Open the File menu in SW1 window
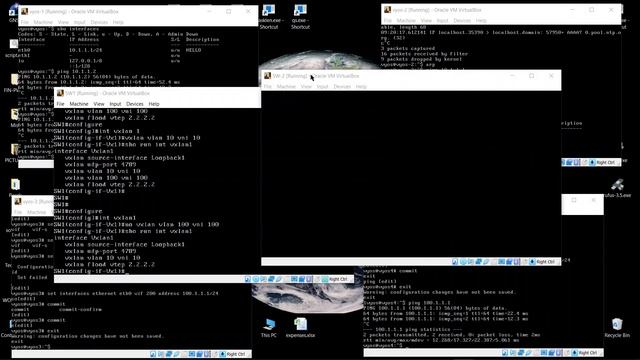 (60, 104)
